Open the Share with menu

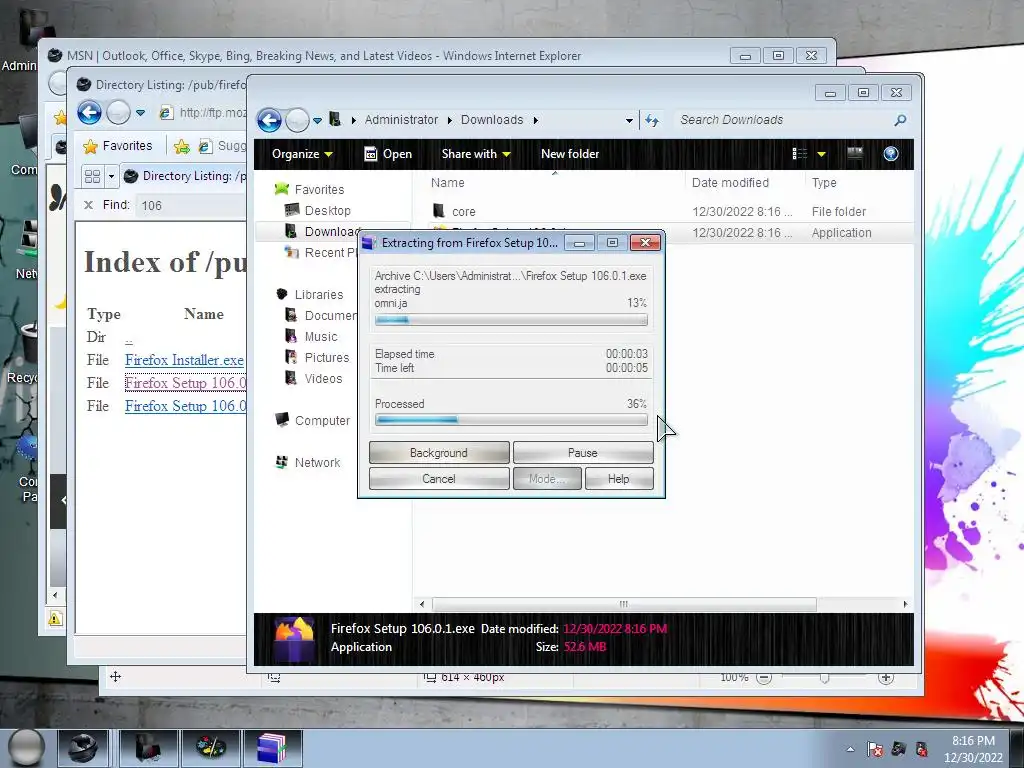(x=475, y=154)
